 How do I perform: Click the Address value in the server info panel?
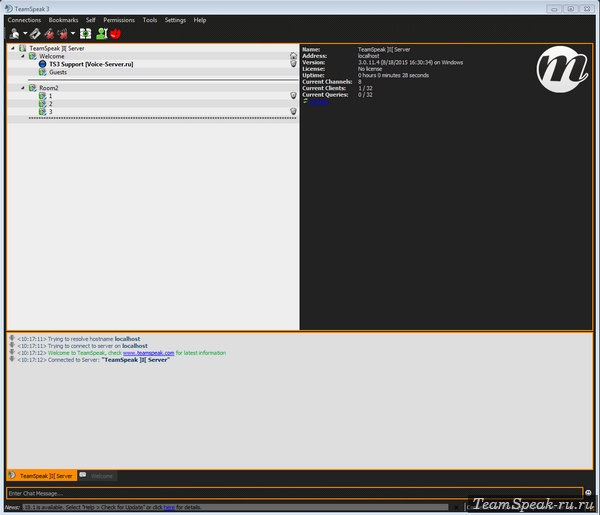pyautogui.click(x=368, y=56)
